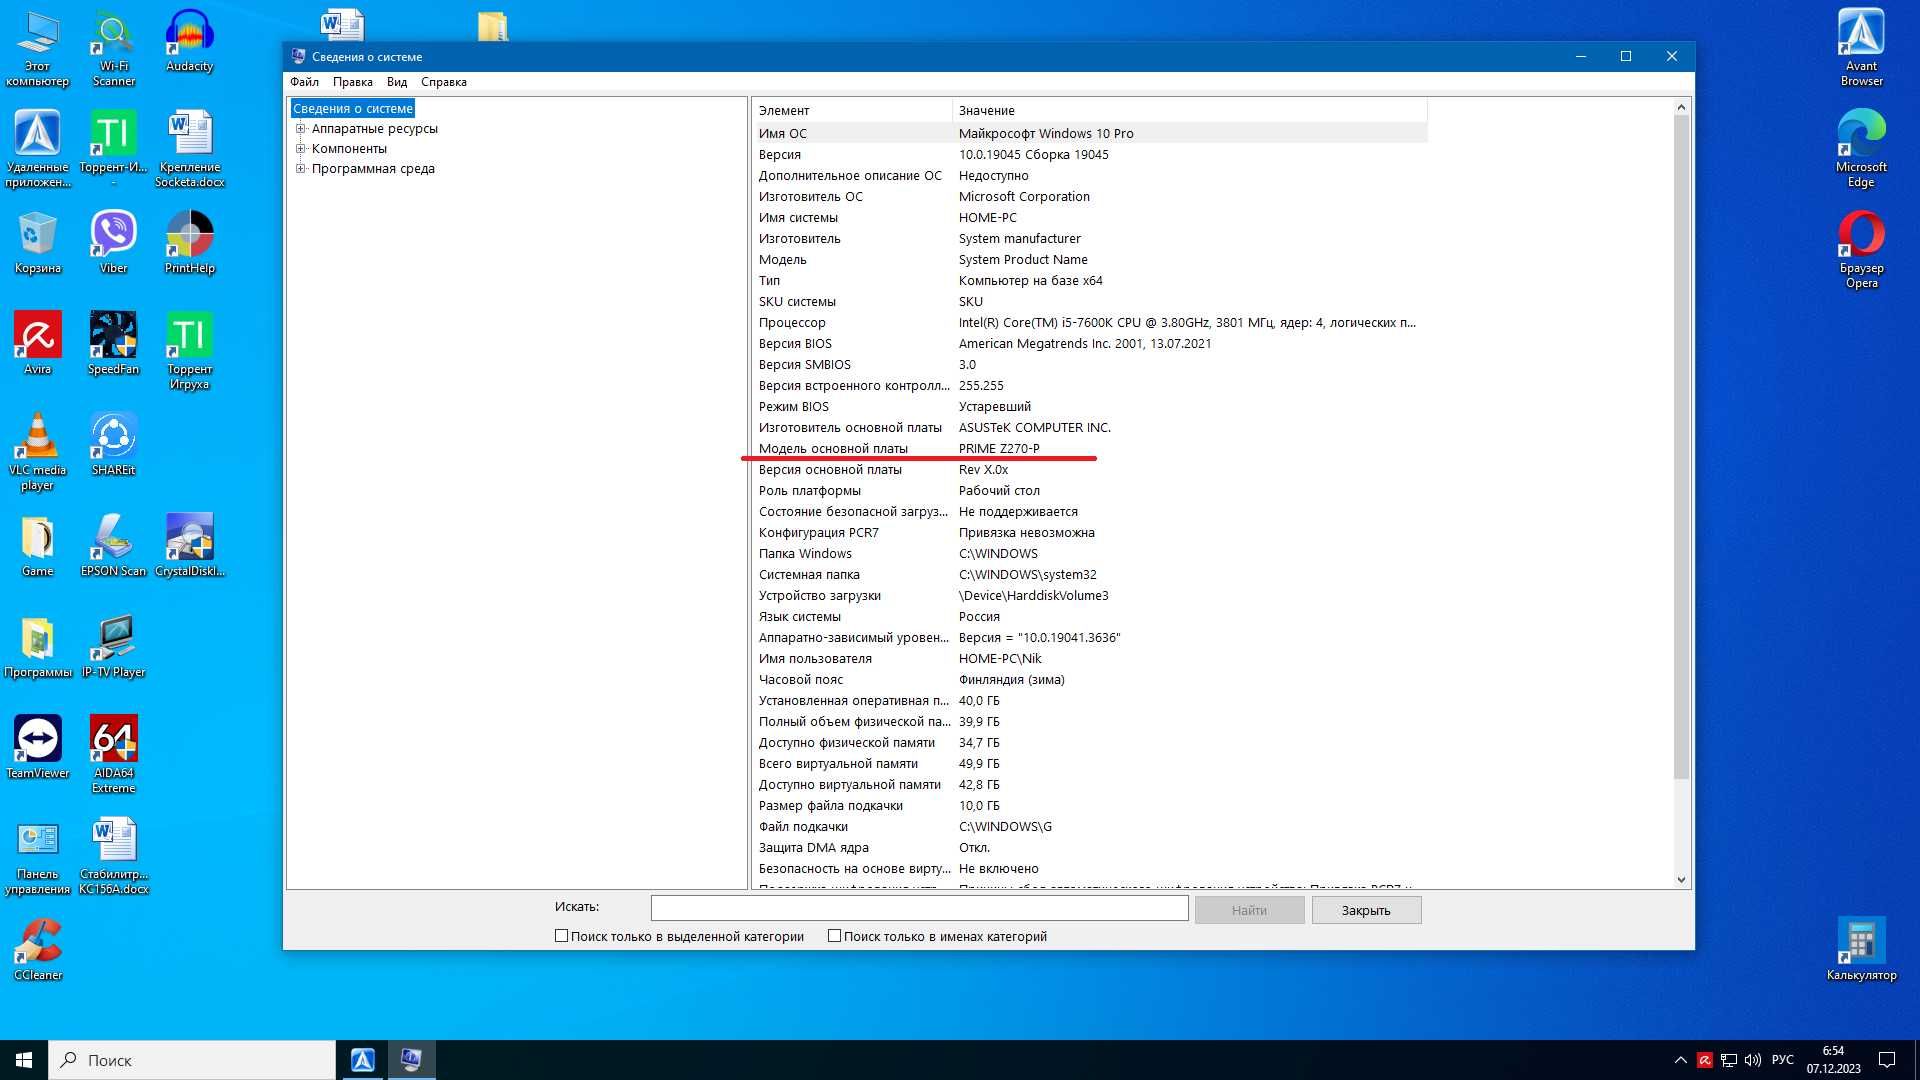Check Поиск только в выделенной категории
Image resolution: width=1920 pixels, height=1080 pixels.
pos(561,936)
